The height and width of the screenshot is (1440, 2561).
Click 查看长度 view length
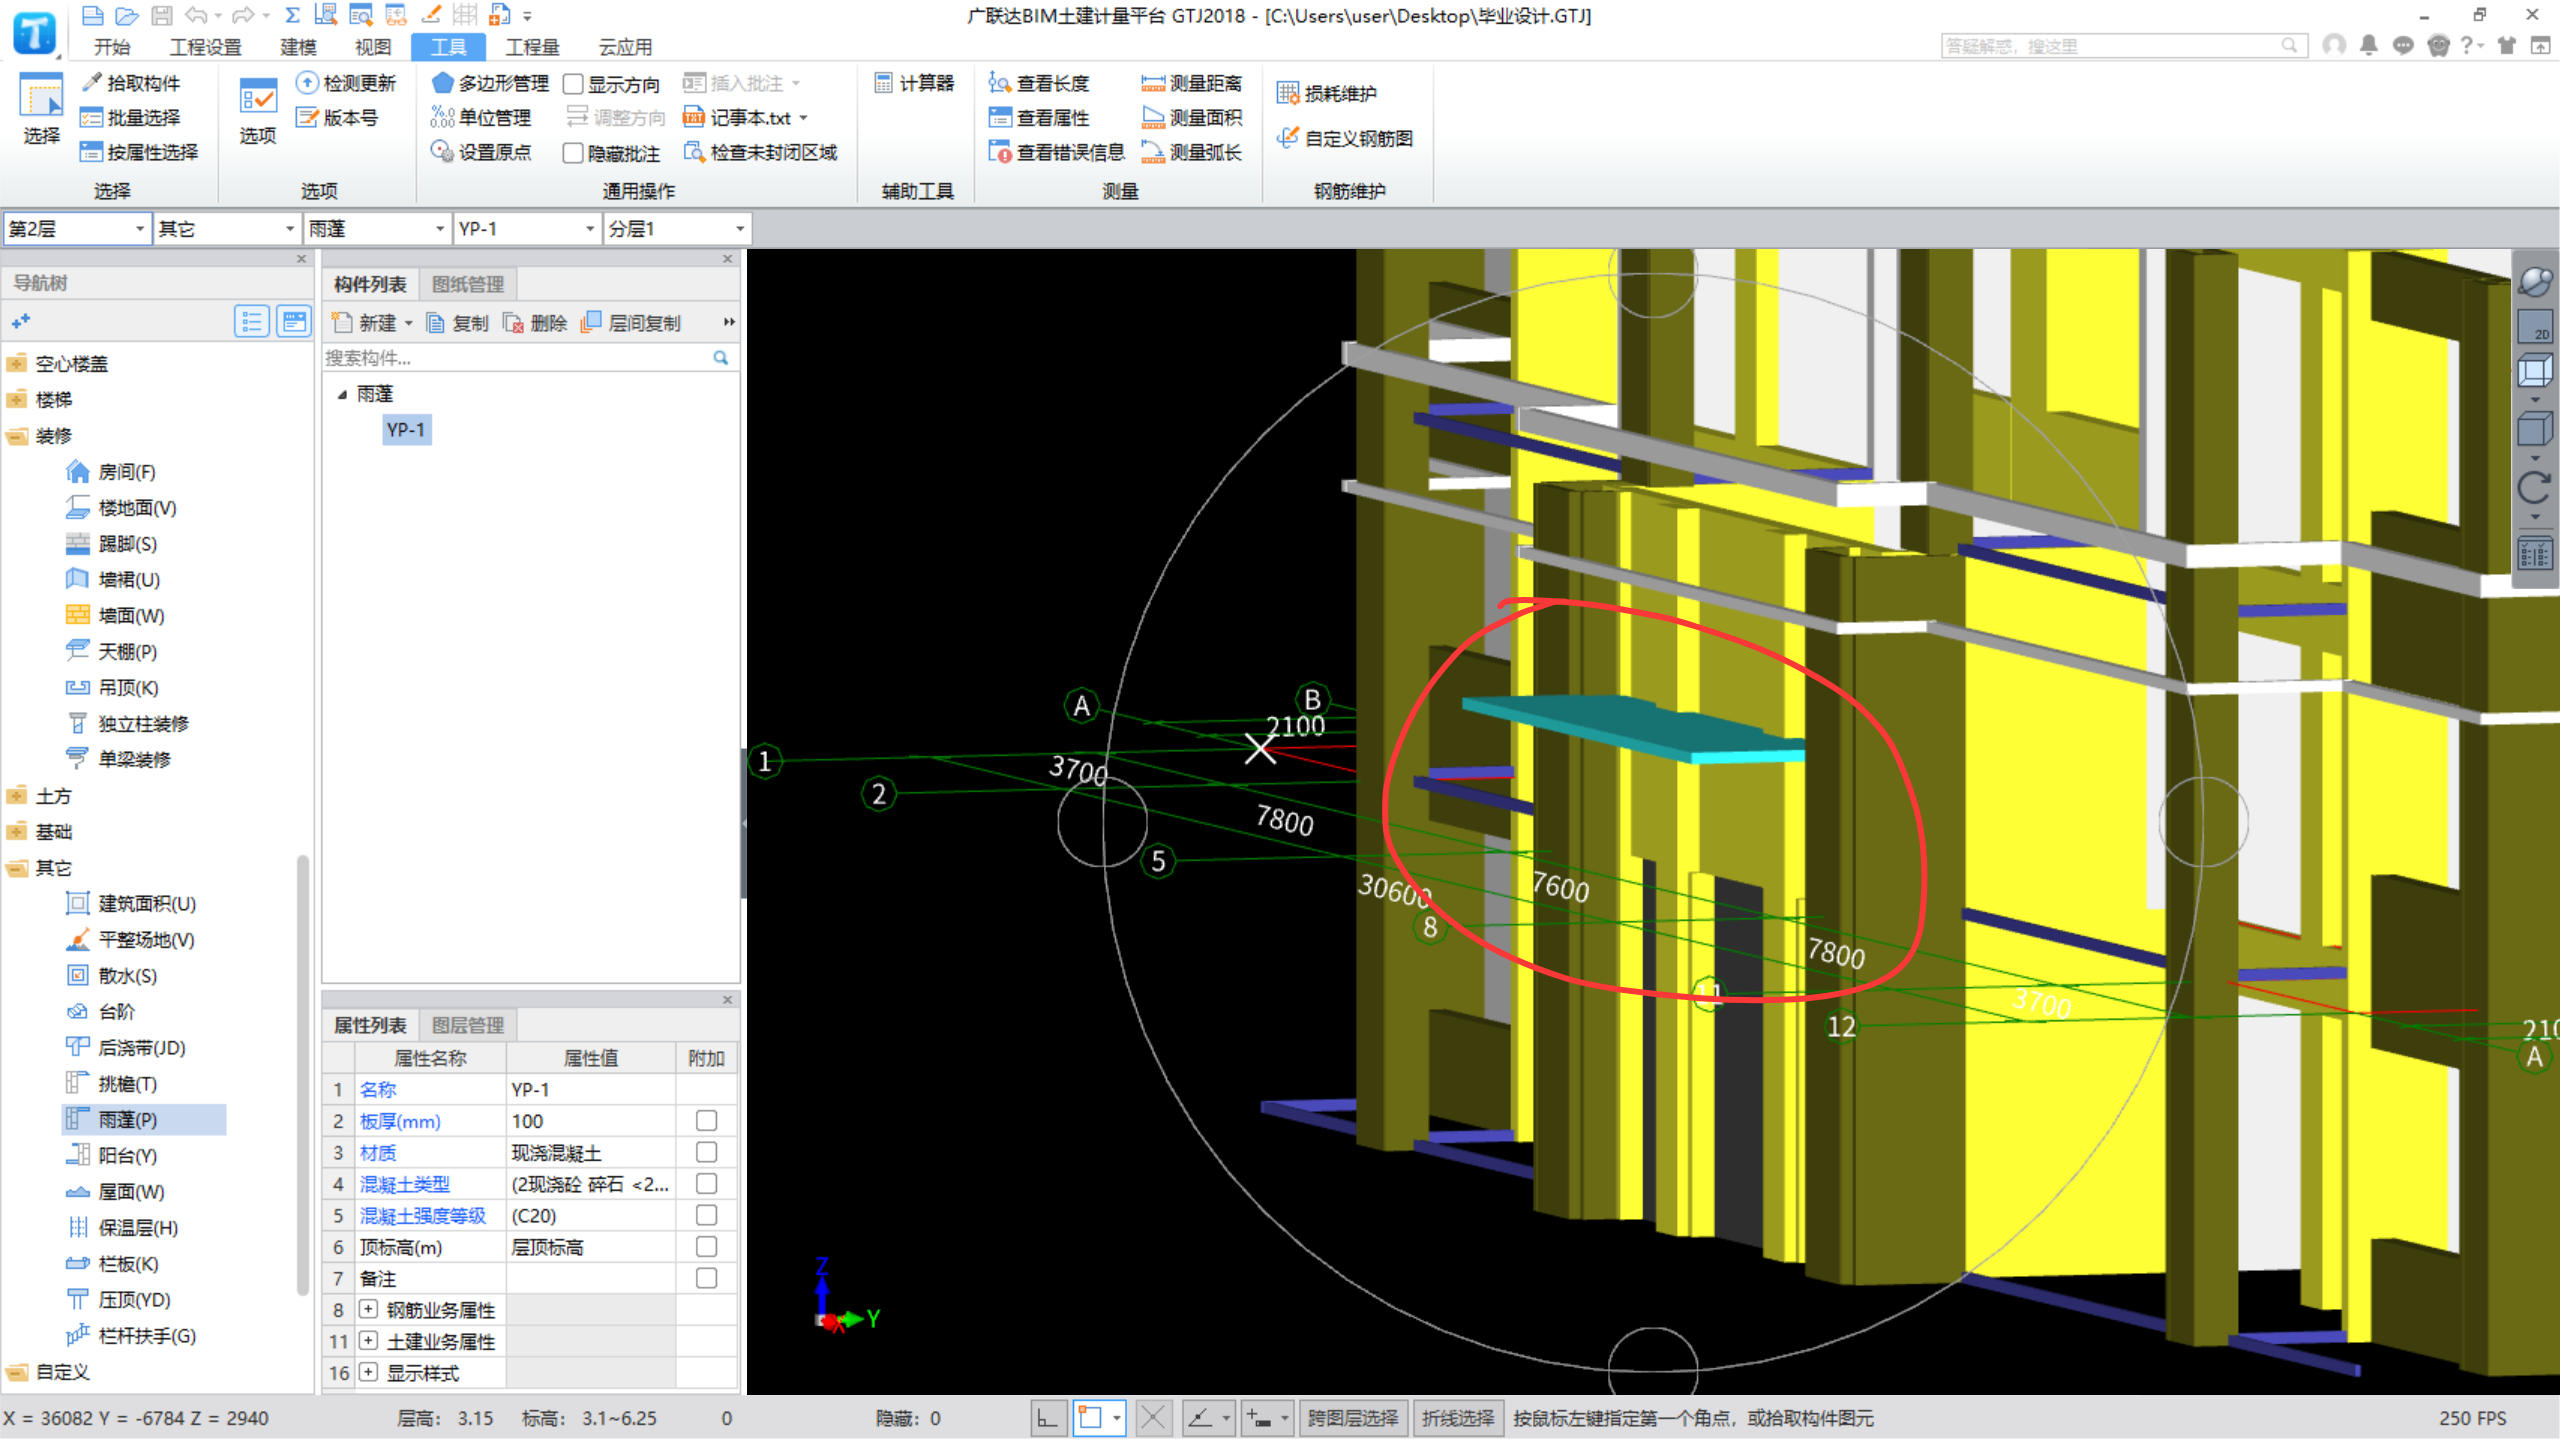point(1039,83)
